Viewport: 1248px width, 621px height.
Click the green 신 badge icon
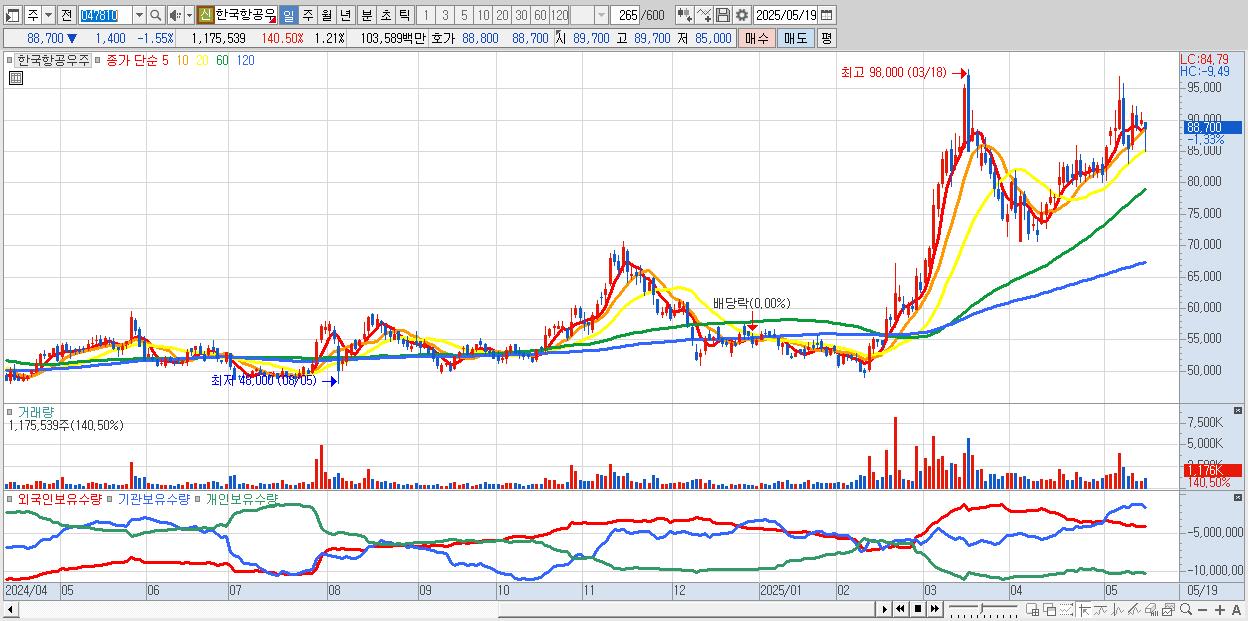tap(206, 15)
